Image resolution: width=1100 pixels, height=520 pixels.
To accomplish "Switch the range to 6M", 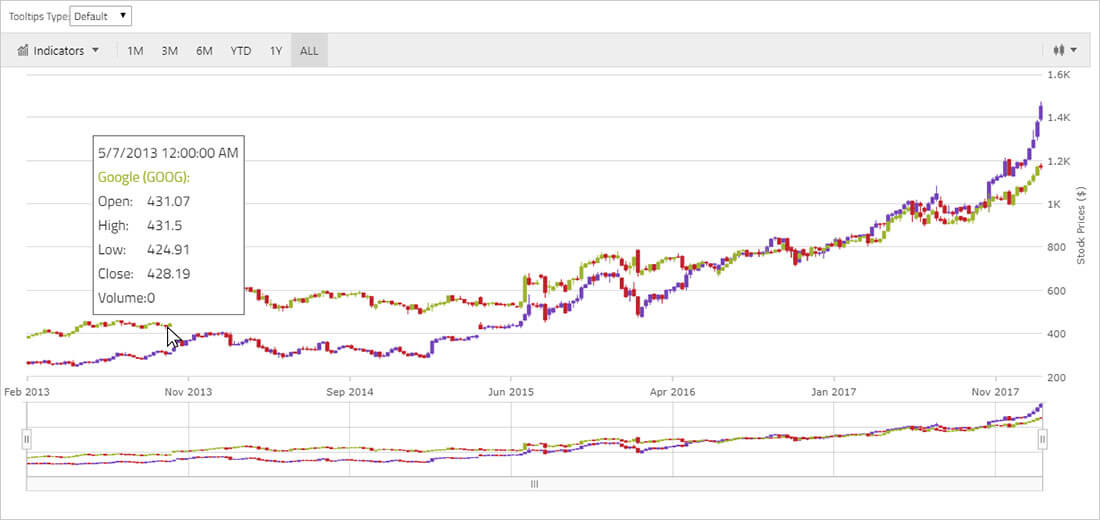I will tap(204, 51).
